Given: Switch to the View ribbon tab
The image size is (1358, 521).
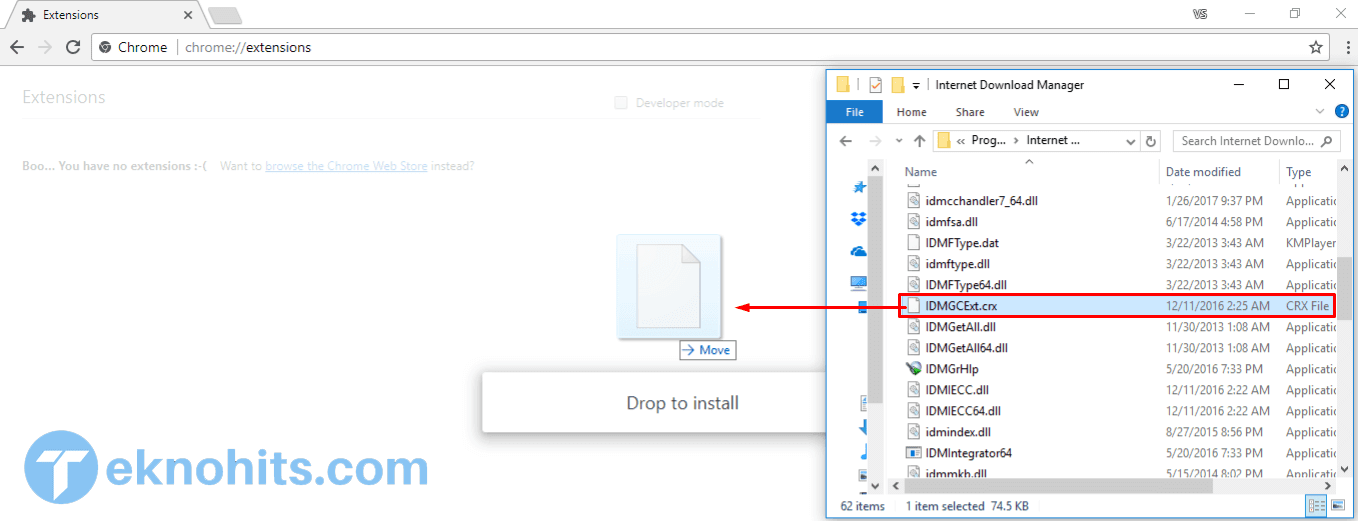Looking at the screenshot, I should tap(1026, 112).
